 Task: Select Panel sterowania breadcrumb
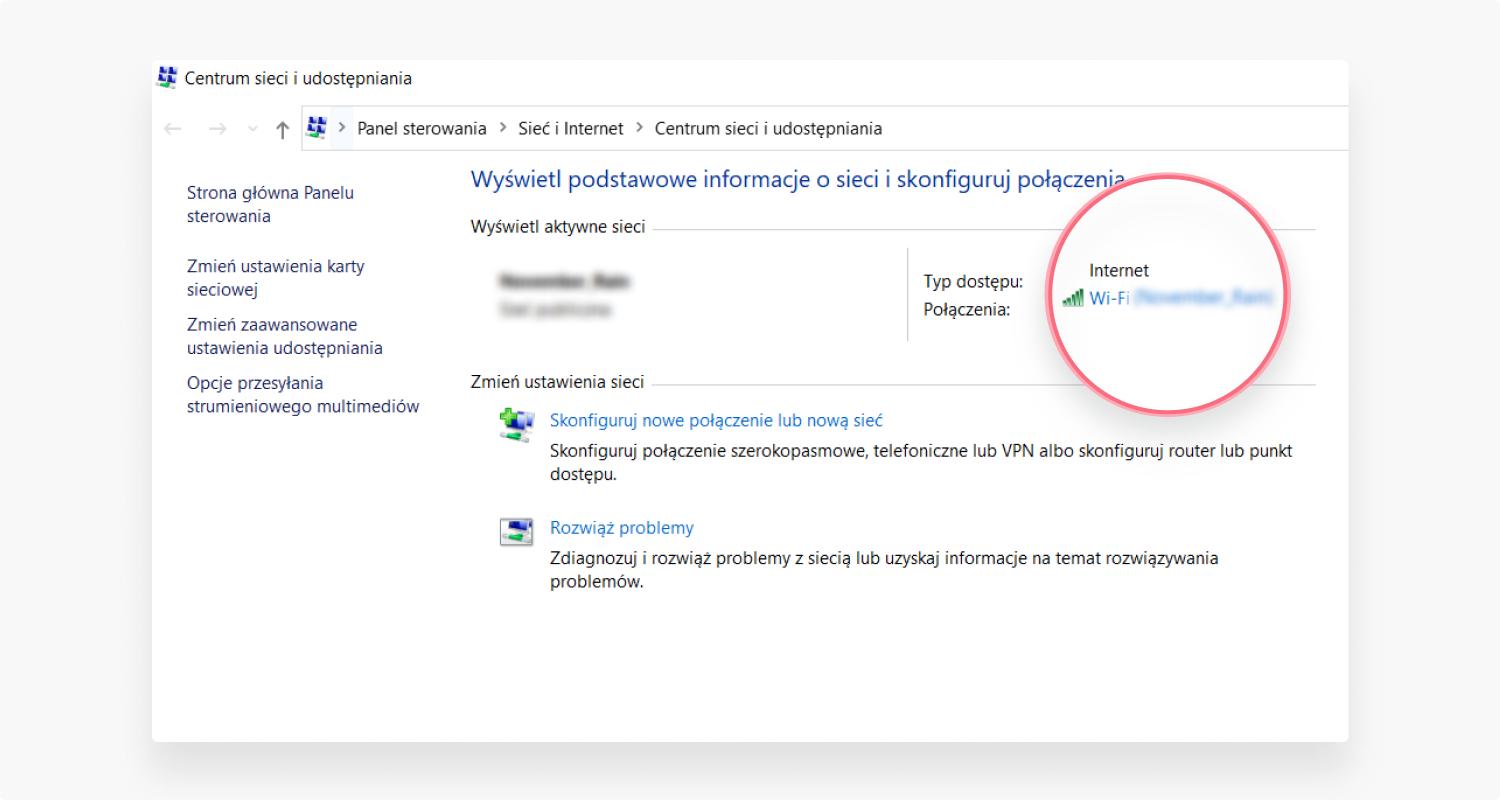[422, 128]
